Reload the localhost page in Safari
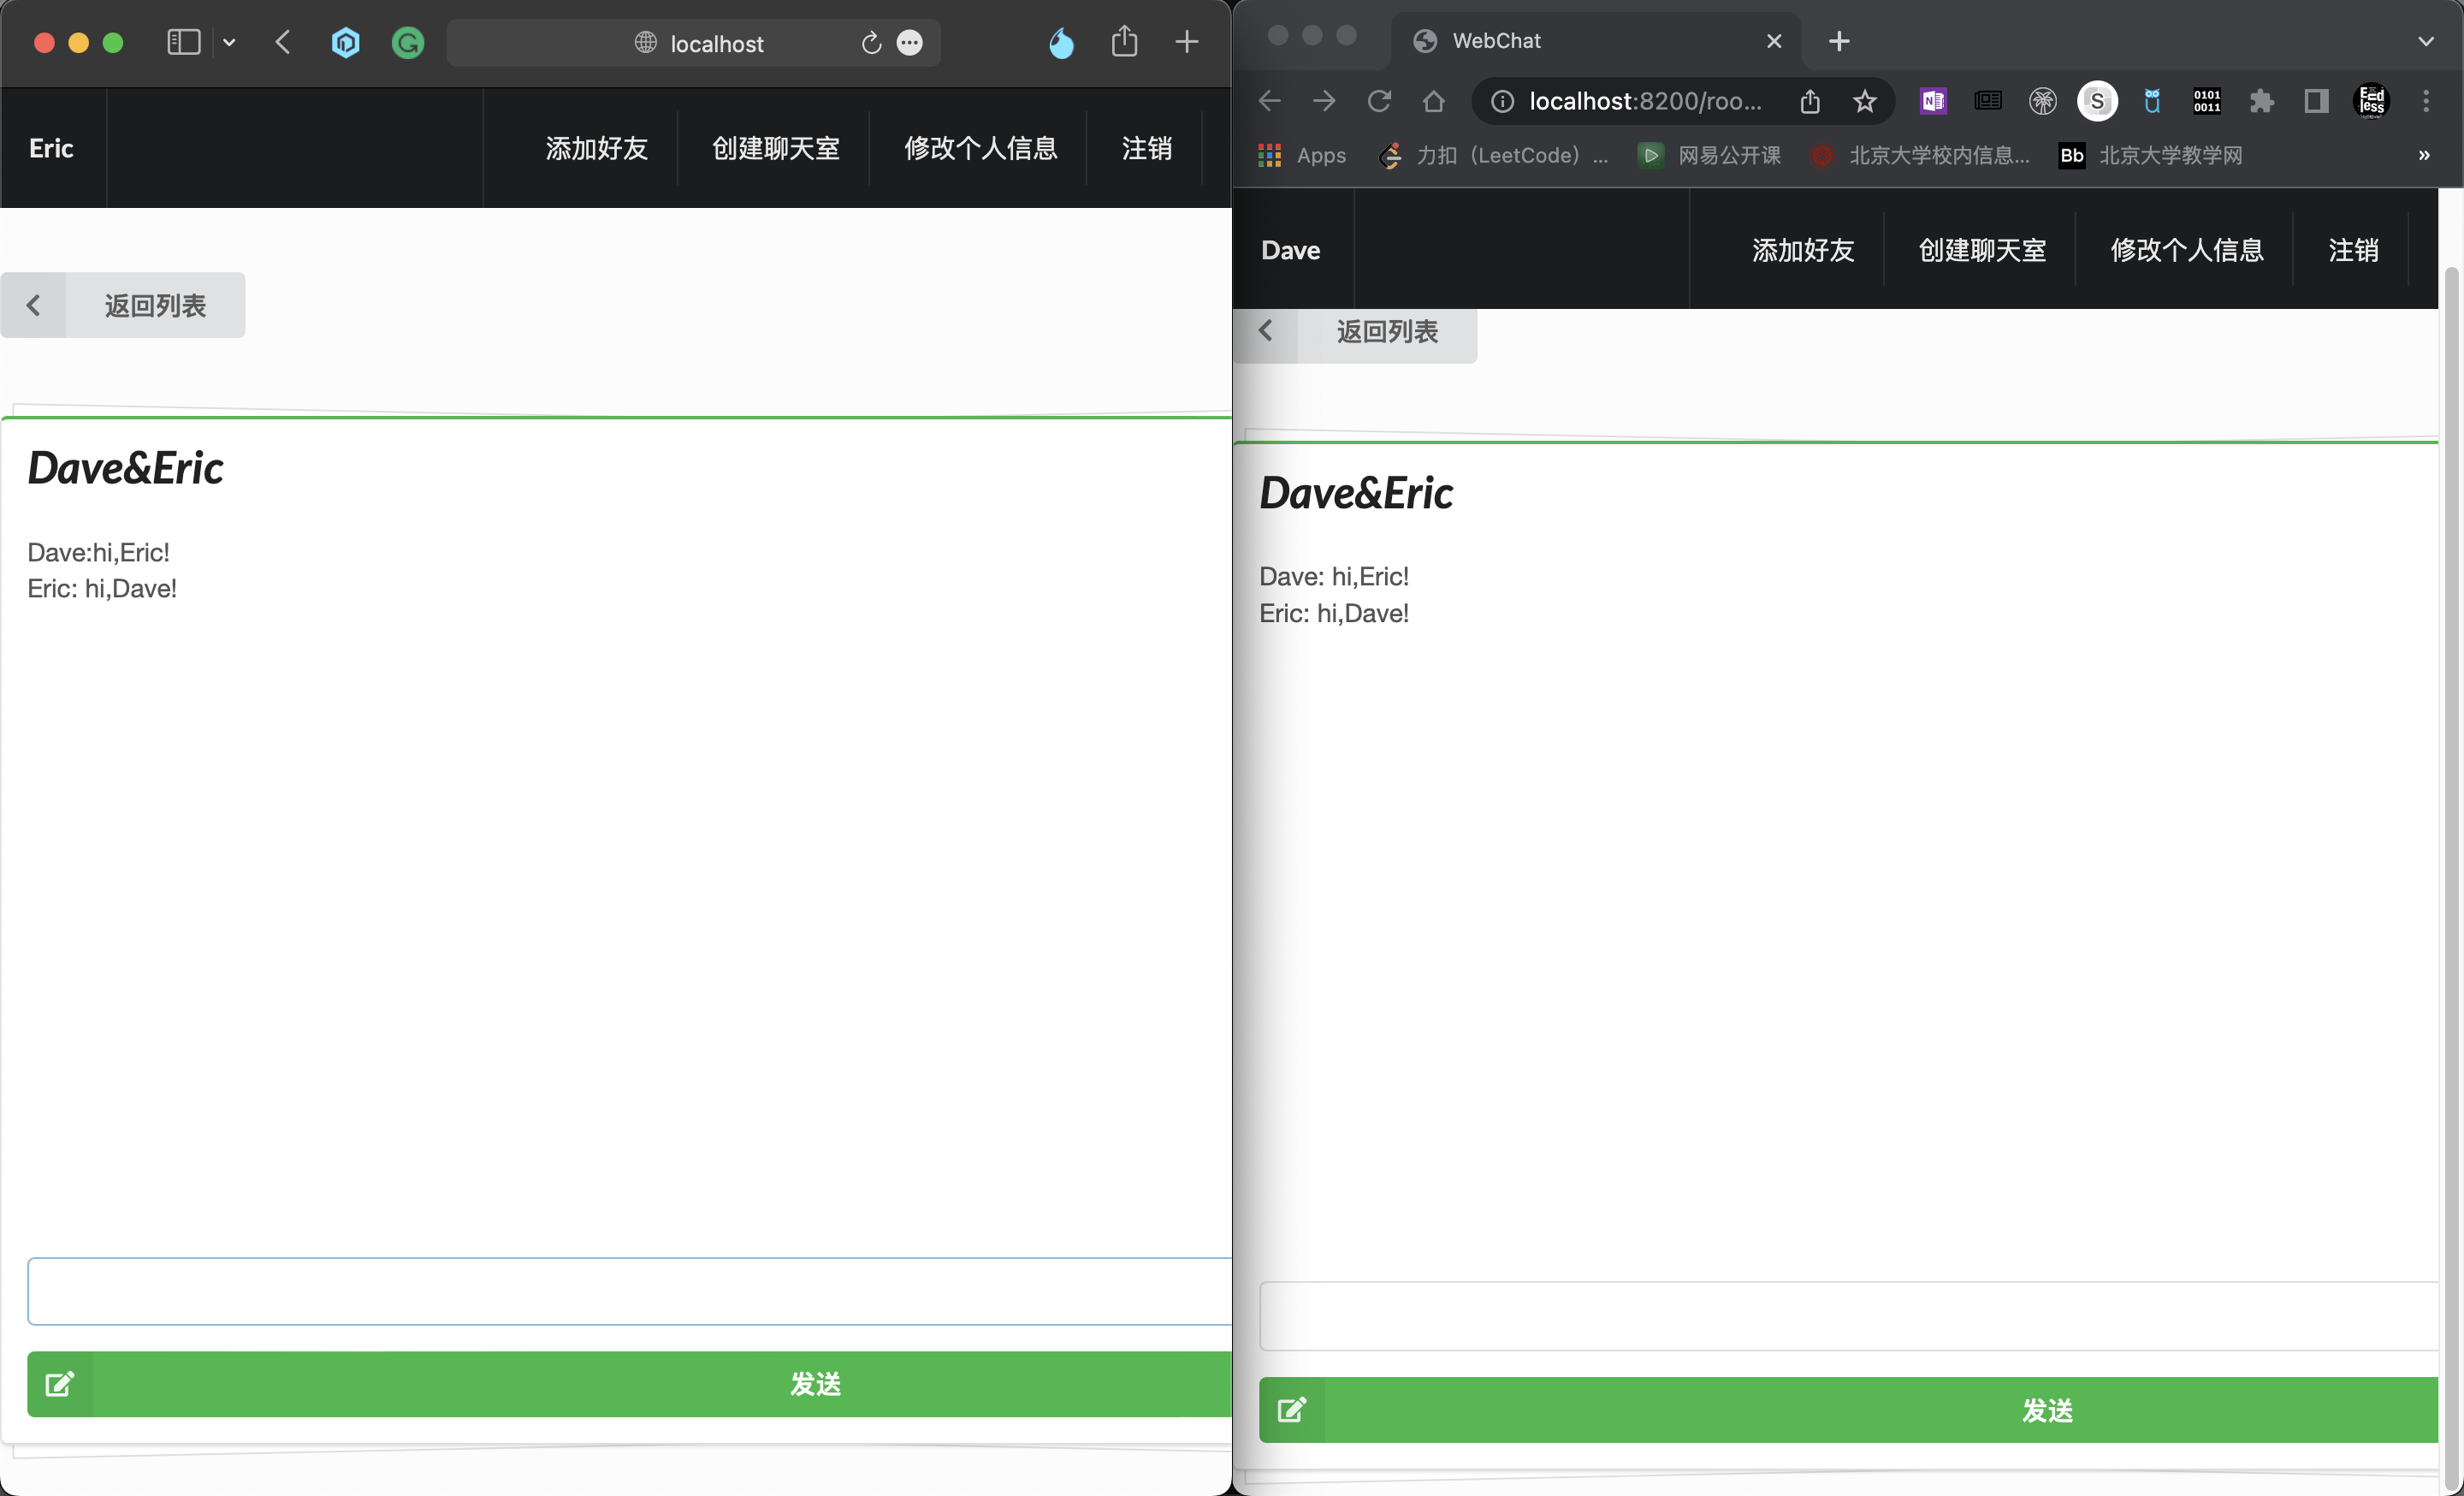2464x1496 pixels. point(871,43)
